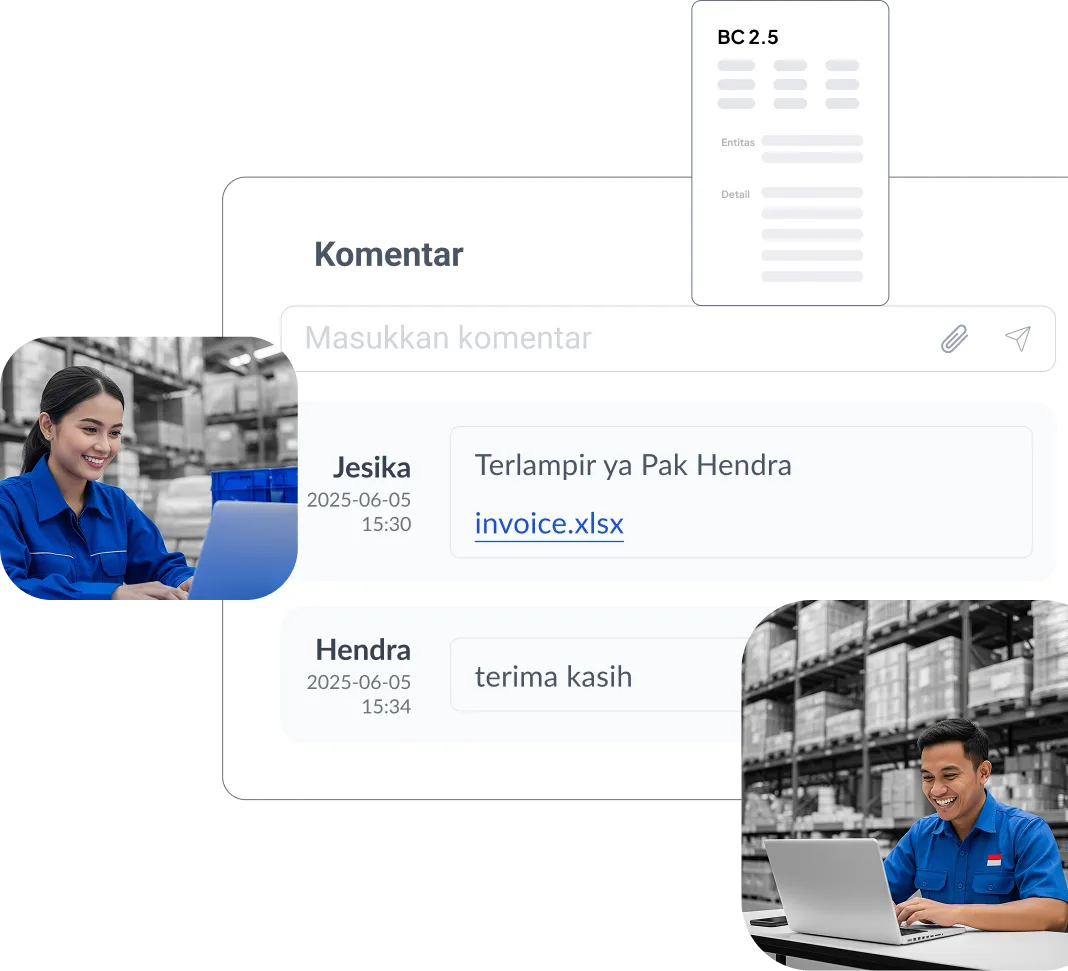
Task: Focus the Masukkan komentar input field
Action: tap(668, 338)
